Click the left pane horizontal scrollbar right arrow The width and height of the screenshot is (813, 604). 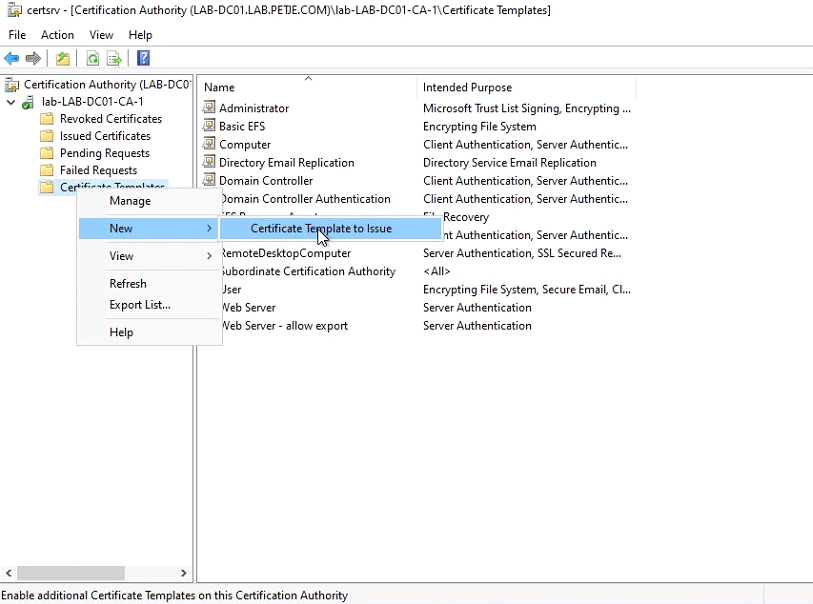[183, 573]
